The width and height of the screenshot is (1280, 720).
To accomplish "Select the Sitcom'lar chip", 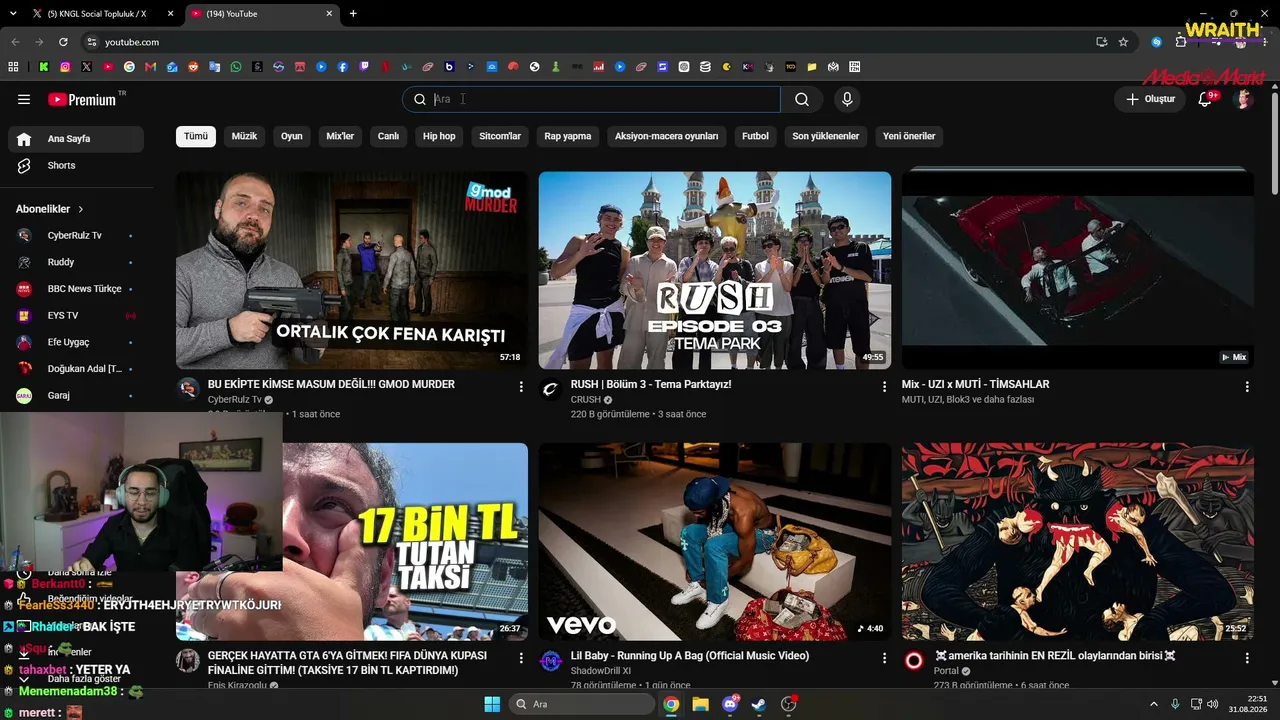I will click(x=500, y=136).
